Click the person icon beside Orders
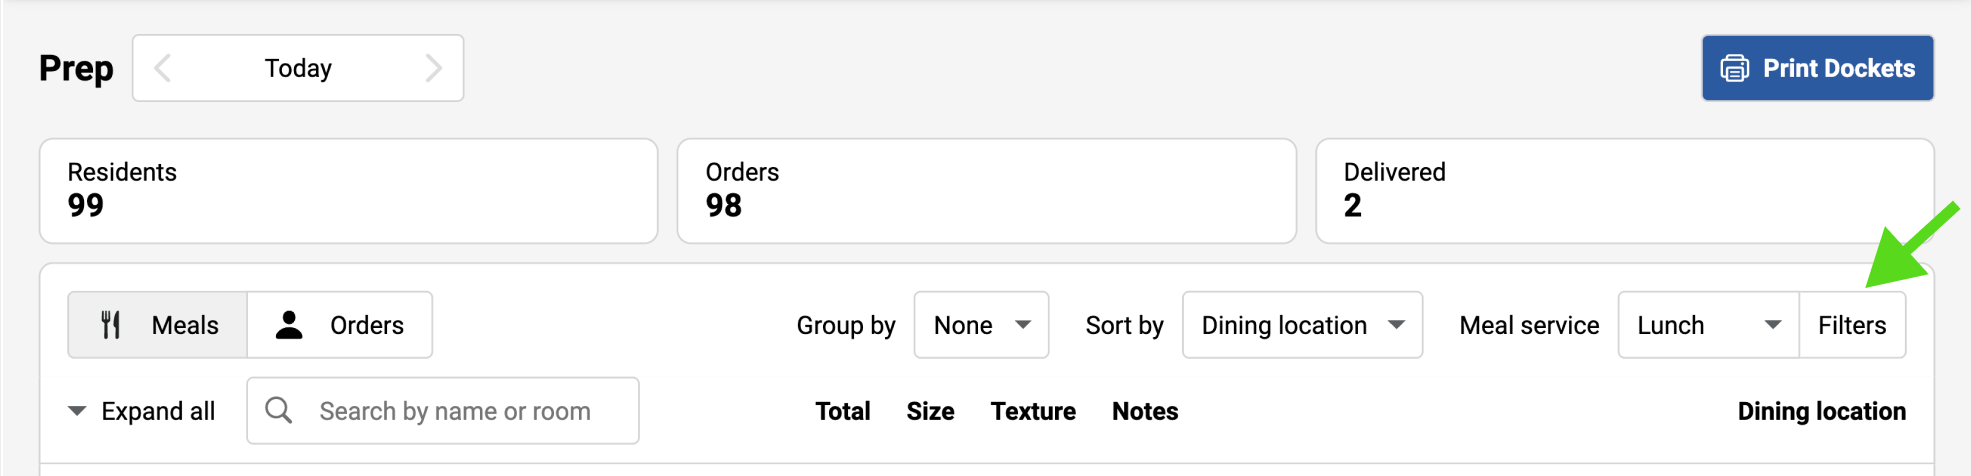This screenshot has width=1971, height=476. click(x=289, y=325)
